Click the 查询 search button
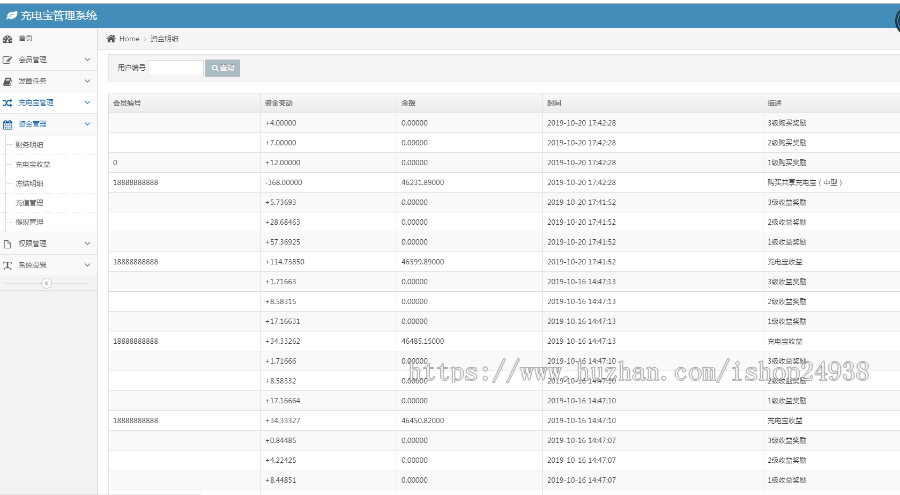 (222, 68)
